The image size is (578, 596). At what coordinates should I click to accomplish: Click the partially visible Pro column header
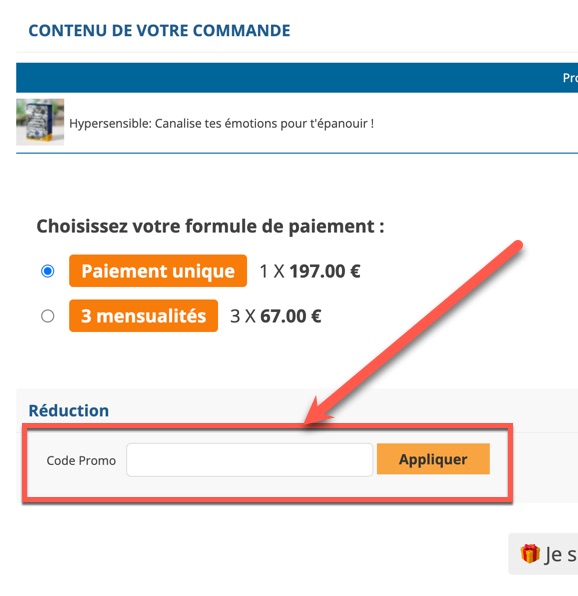tap(570, 78)
